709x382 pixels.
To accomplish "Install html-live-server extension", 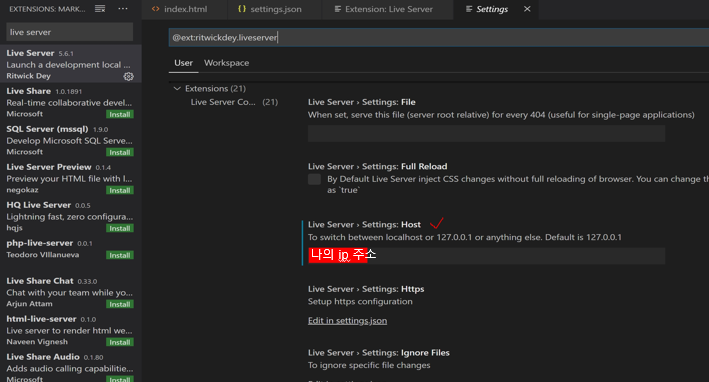I will pyautogui.click(x=120, y=342).
